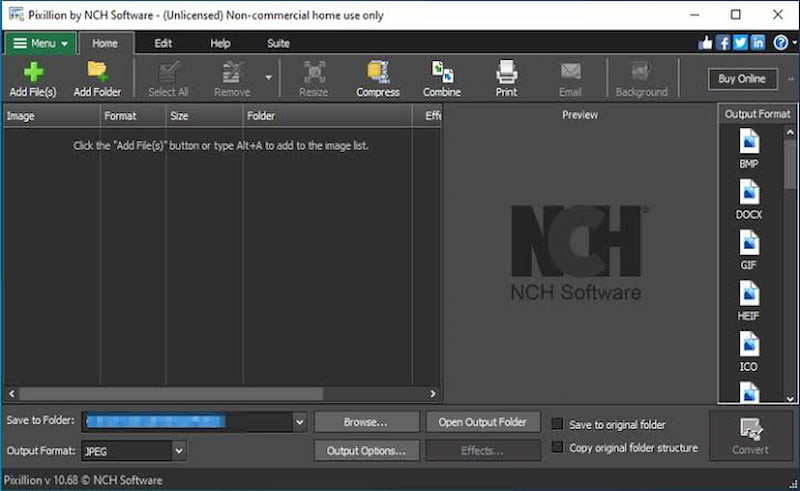The width and height of the screenshot is (800, 491).
Task: Click the Remove toolbar icon
Action: pos(232,79)
